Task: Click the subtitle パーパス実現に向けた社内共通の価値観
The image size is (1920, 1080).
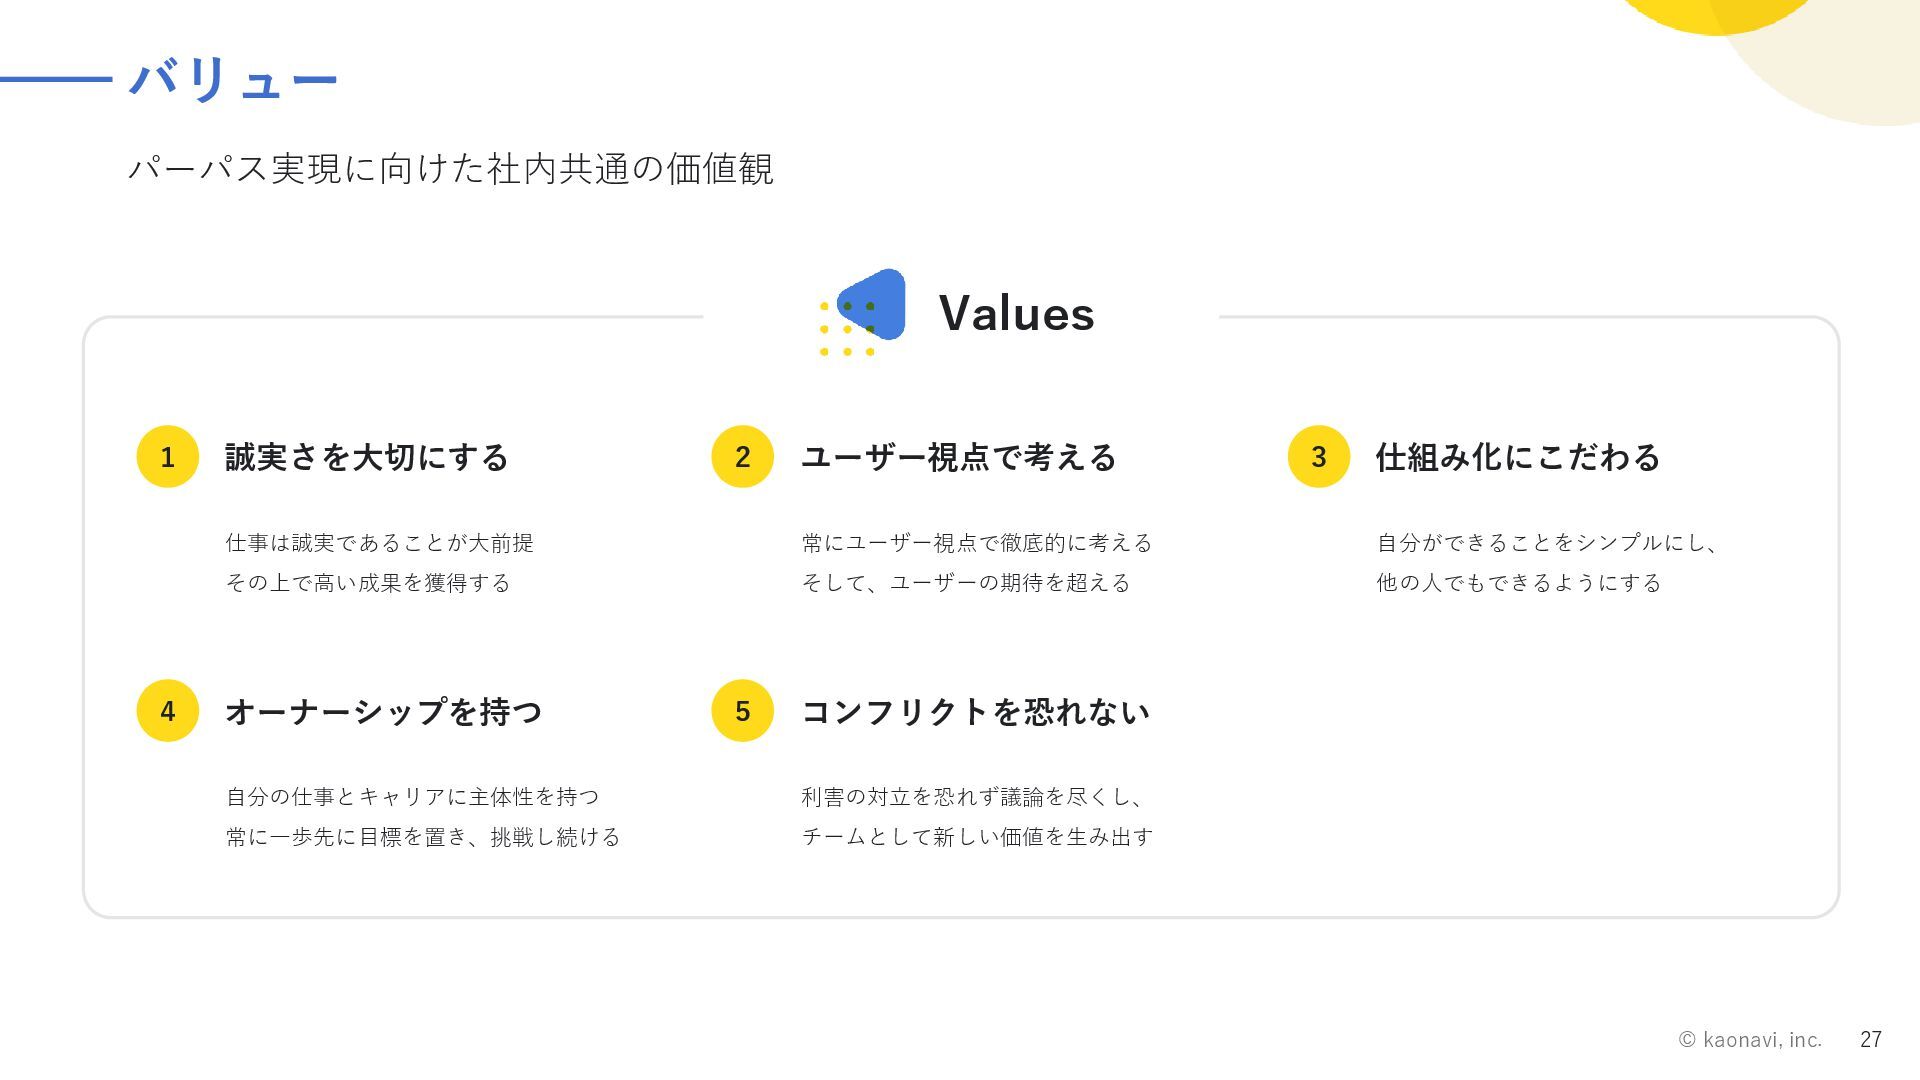Action: 450,168
